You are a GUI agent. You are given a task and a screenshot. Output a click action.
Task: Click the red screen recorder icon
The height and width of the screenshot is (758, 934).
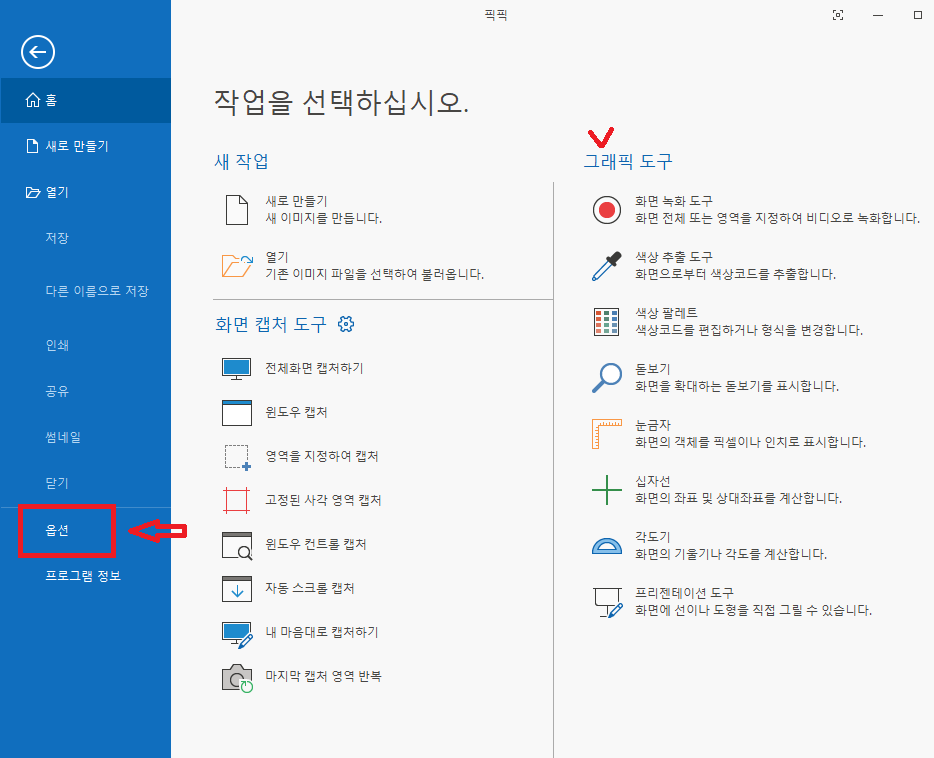point(606,210)
